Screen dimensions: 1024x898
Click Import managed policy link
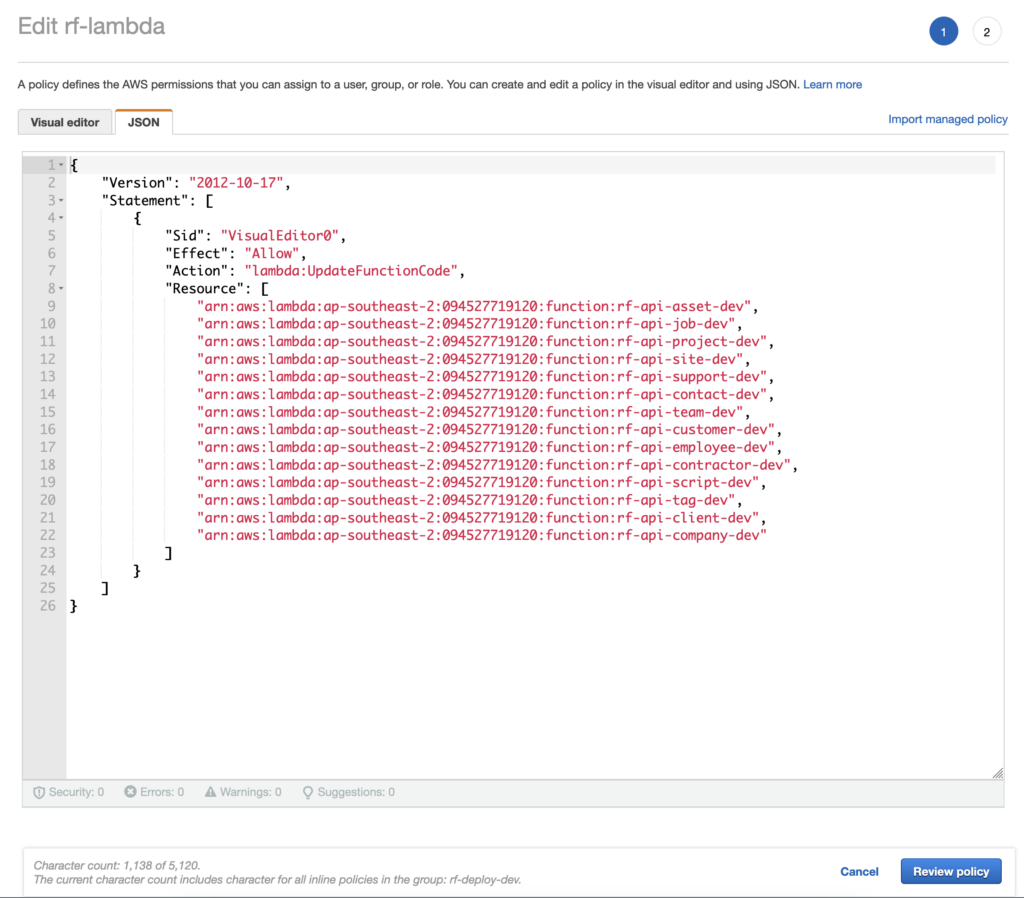point(948,119)
